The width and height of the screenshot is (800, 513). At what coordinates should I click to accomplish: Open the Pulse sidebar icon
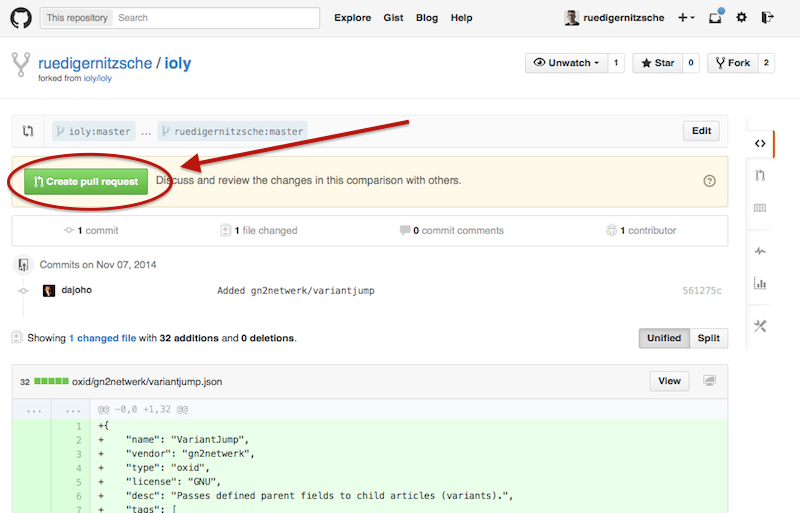[760, 251]
